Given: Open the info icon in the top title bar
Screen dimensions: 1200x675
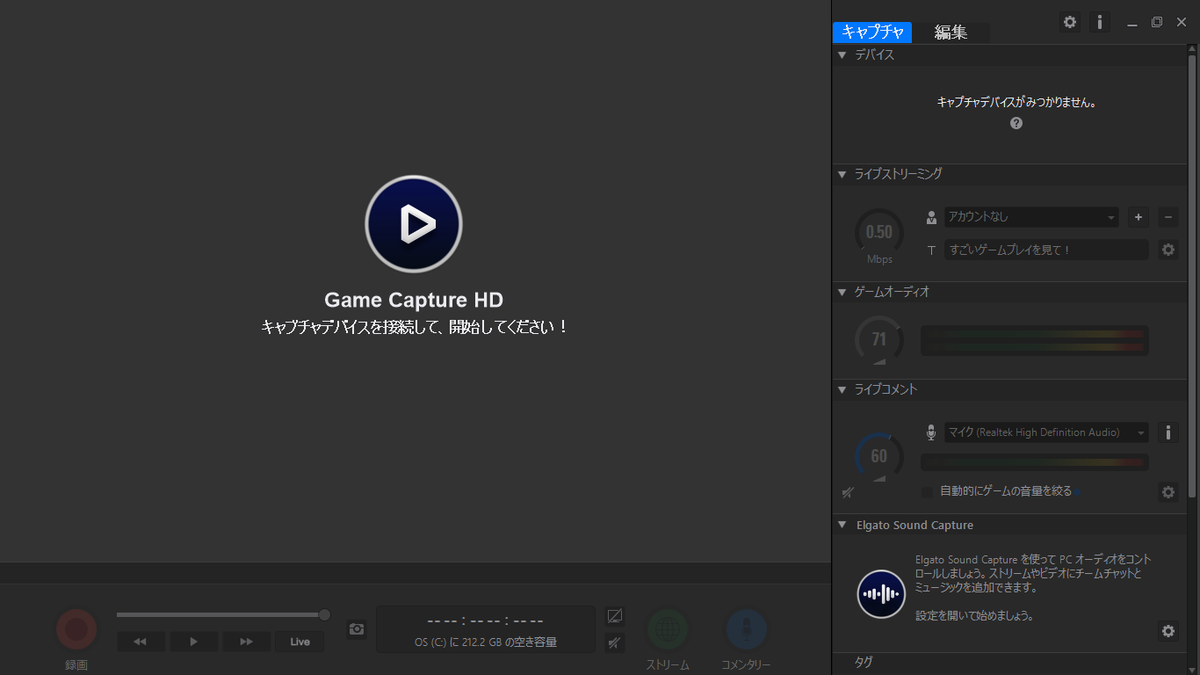Looking at the screenshot, I should (1099, 22).
